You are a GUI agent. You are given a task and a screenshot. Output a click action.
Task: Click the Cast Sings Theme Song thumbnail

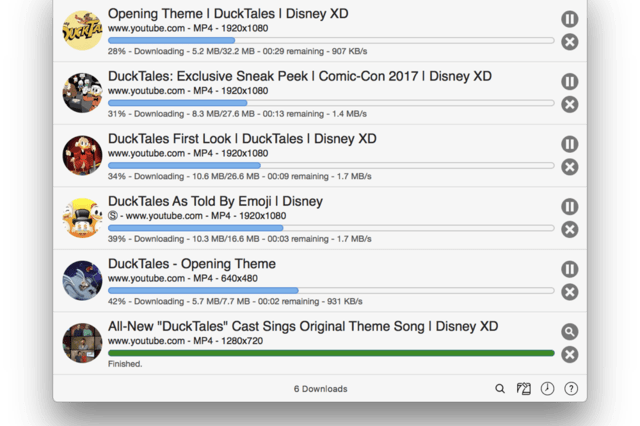click(x=82, y=343)
